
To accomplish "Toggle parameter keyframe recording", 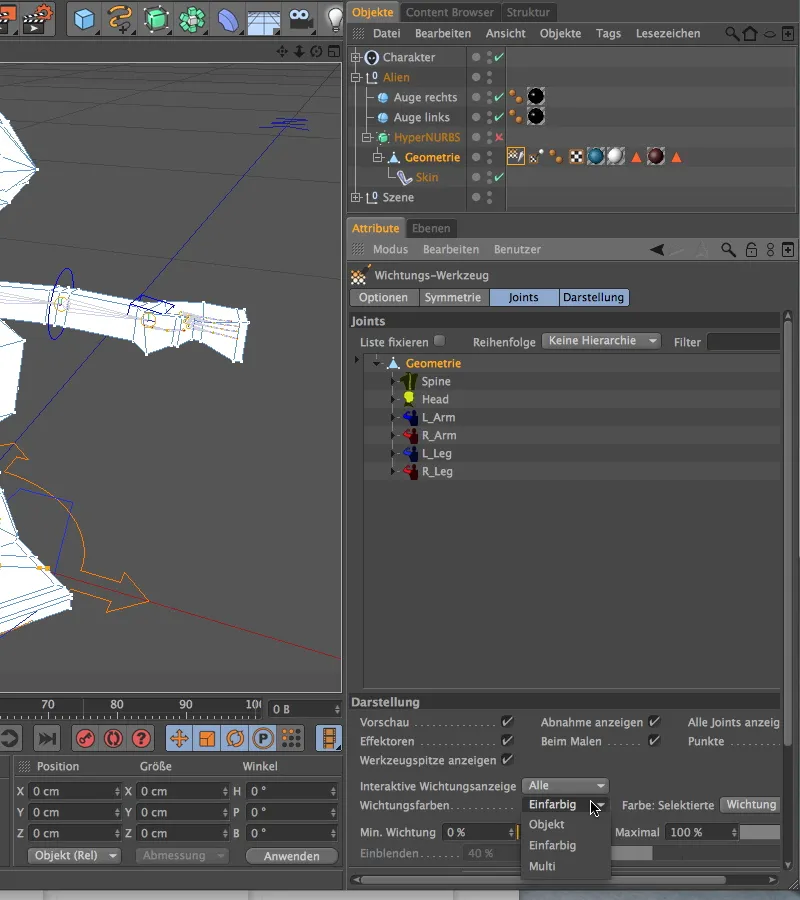I will click(x=263, y=738).
